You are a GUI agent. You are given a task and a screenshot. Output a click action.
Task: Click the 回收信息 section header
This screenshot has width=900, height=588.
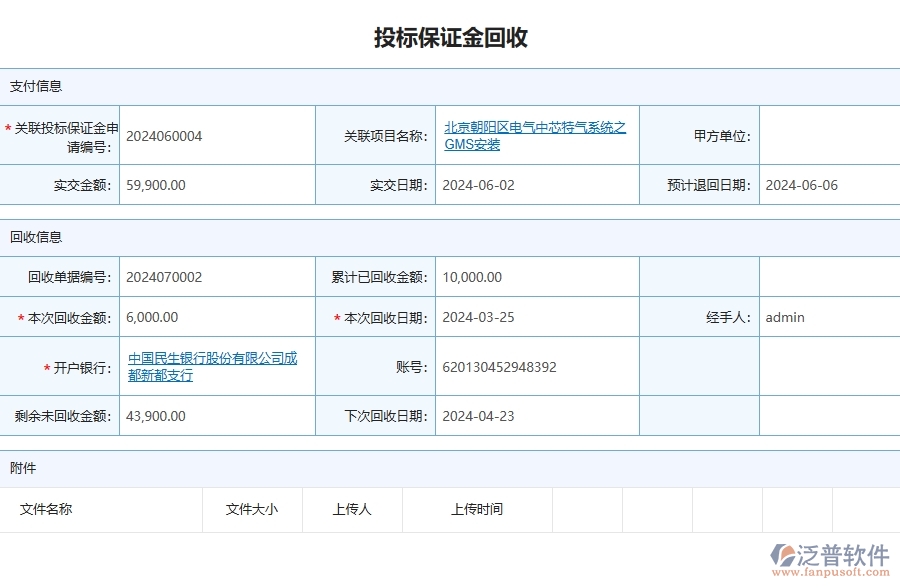point(31,237)
